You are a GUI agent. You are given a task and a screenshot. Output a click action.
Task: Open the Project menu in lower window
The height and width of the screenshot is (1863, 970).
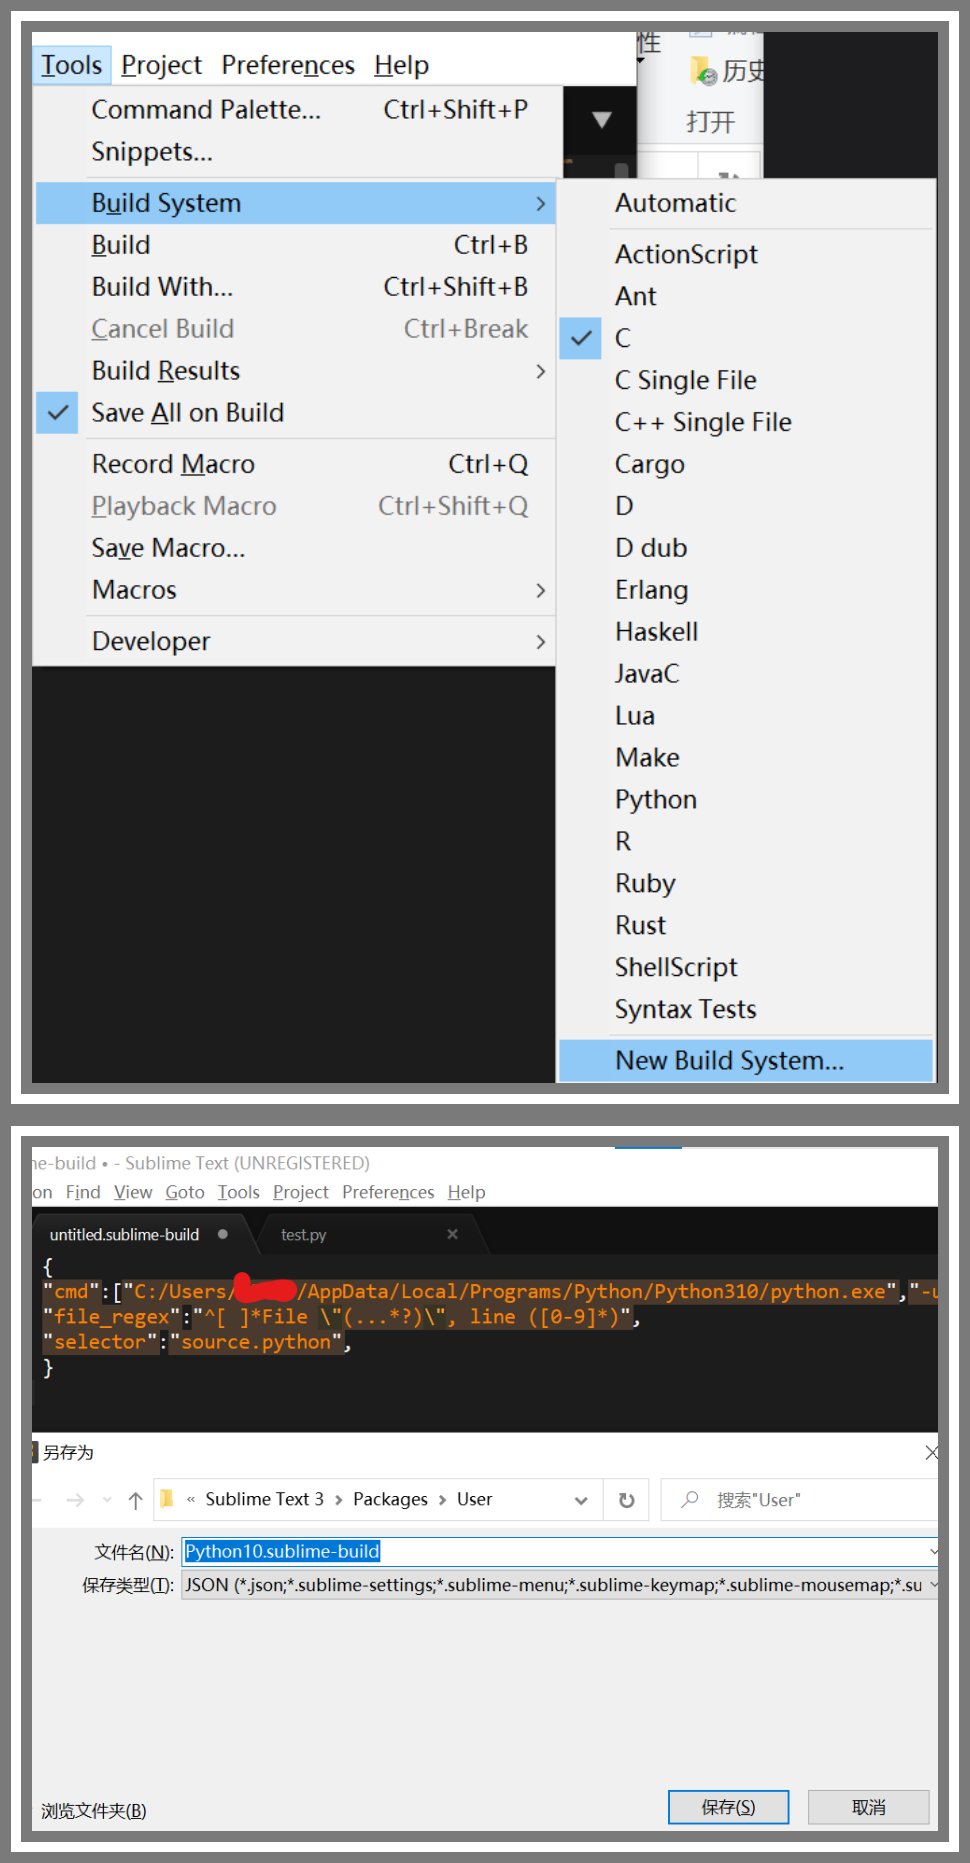click(301, 1192)
